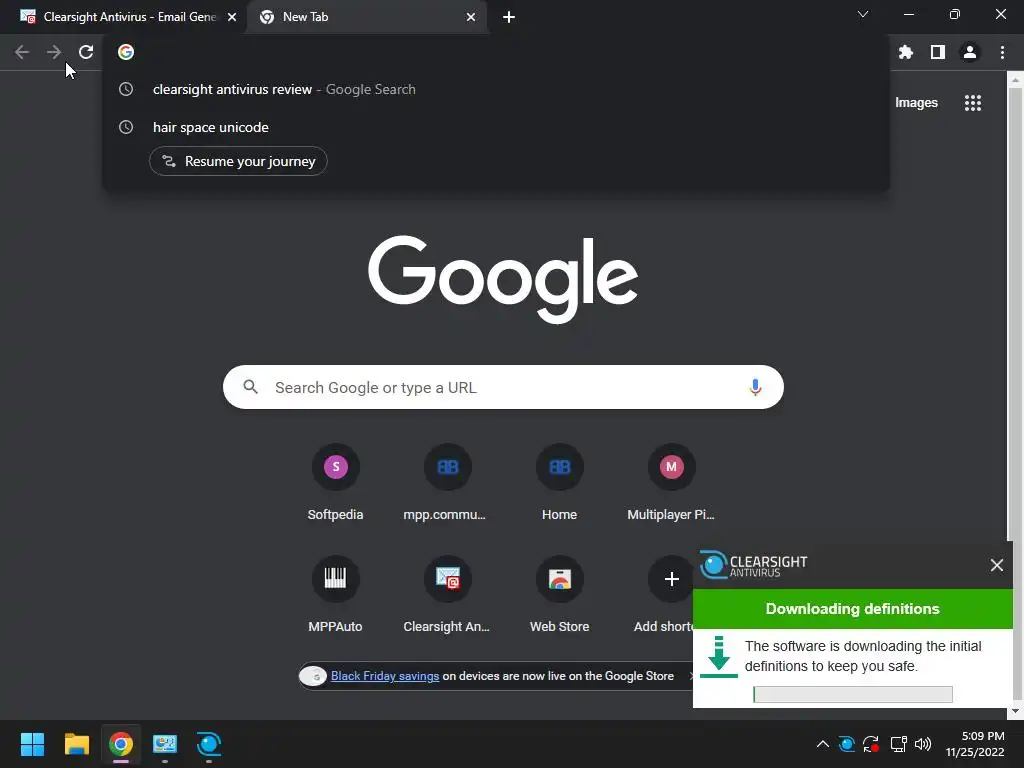The image size is (1024, 768).
Task: Open the Softpedia shortcut
Action: (x=336, y=482)
